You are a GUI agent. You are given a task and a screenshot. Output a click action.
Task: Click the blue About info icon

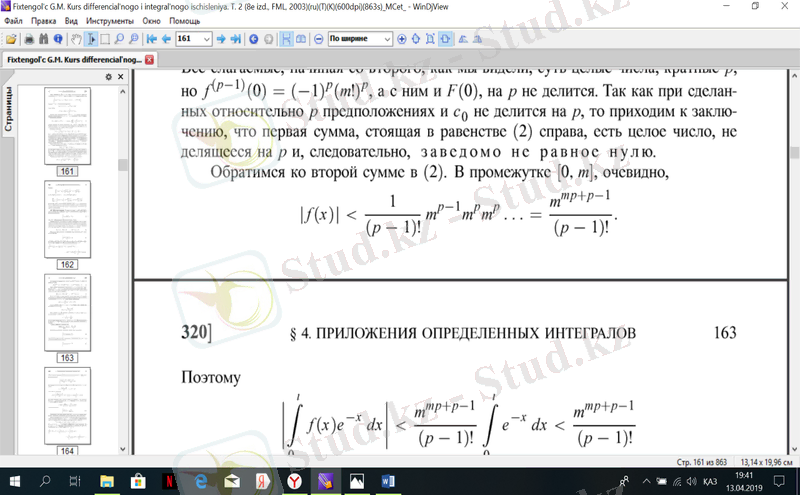[x=58, y=39]
